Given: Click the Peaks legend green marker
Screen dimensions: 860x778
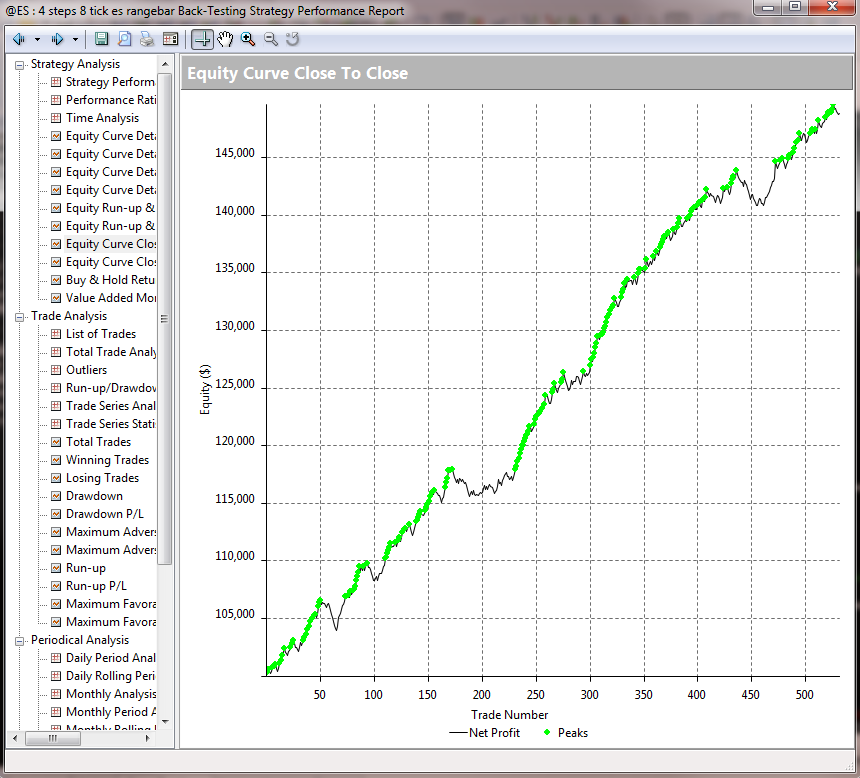Looking at the screenshot, I should 545,733.
